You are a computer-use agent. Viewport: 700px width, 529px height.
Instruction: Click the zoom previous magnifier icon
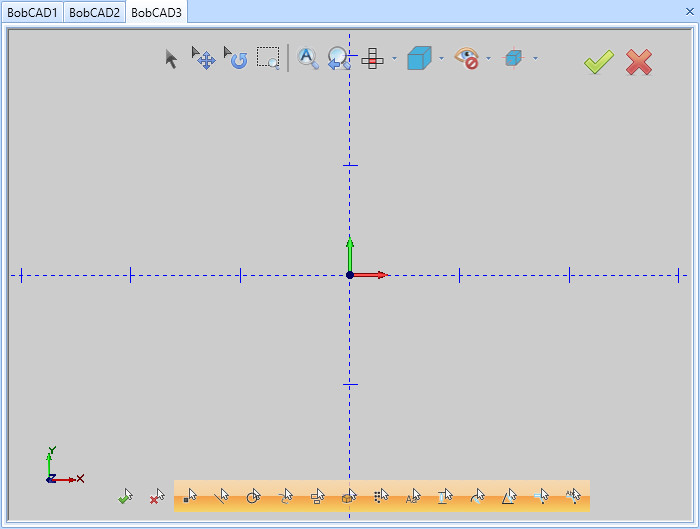339,59
